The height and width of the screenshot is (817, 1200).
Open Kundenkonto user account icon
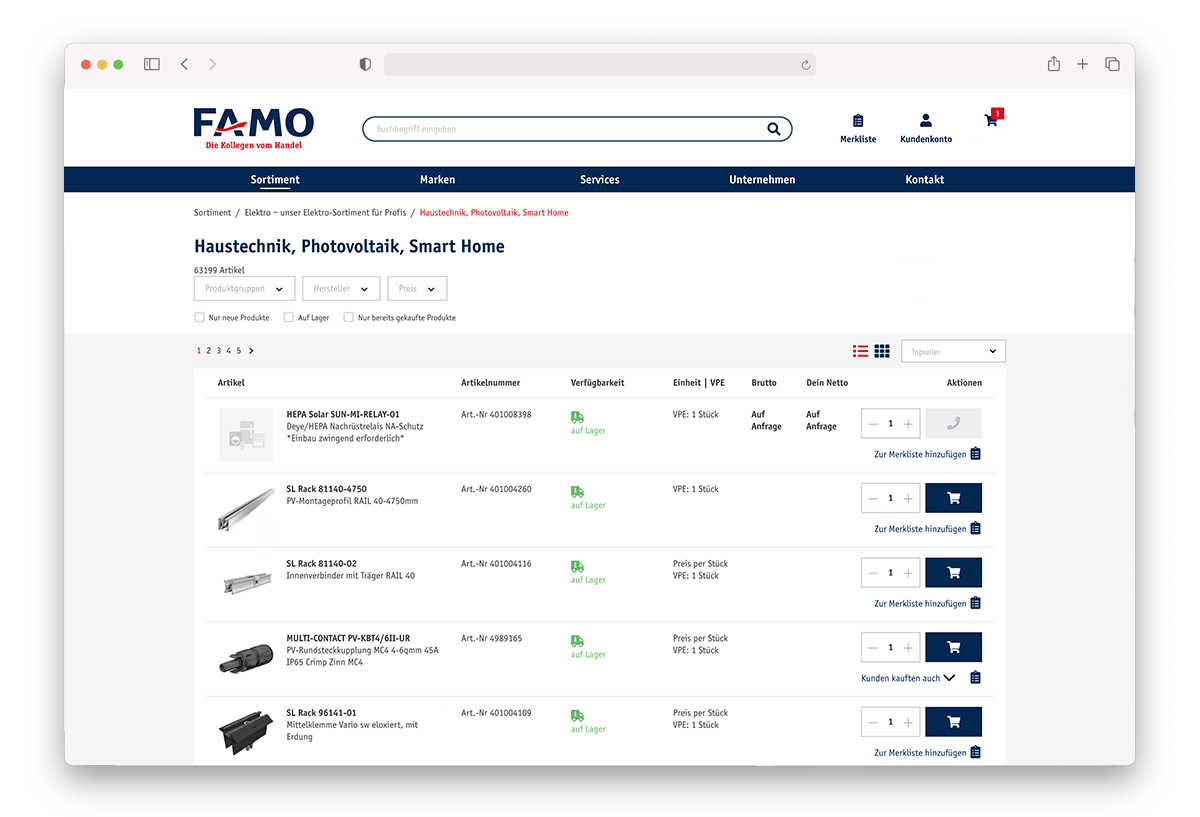click(x=926, y=121)
